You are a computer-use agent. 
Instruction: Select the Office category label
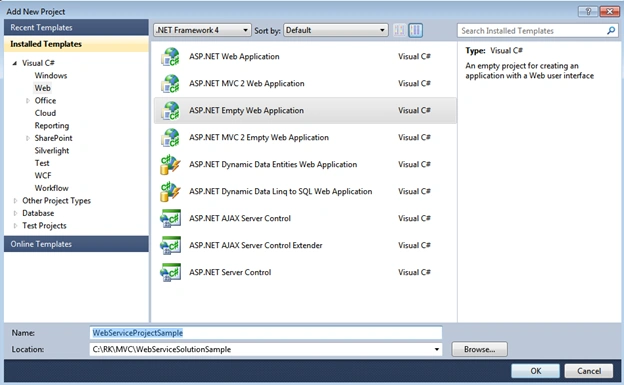[x=45, y=101]
